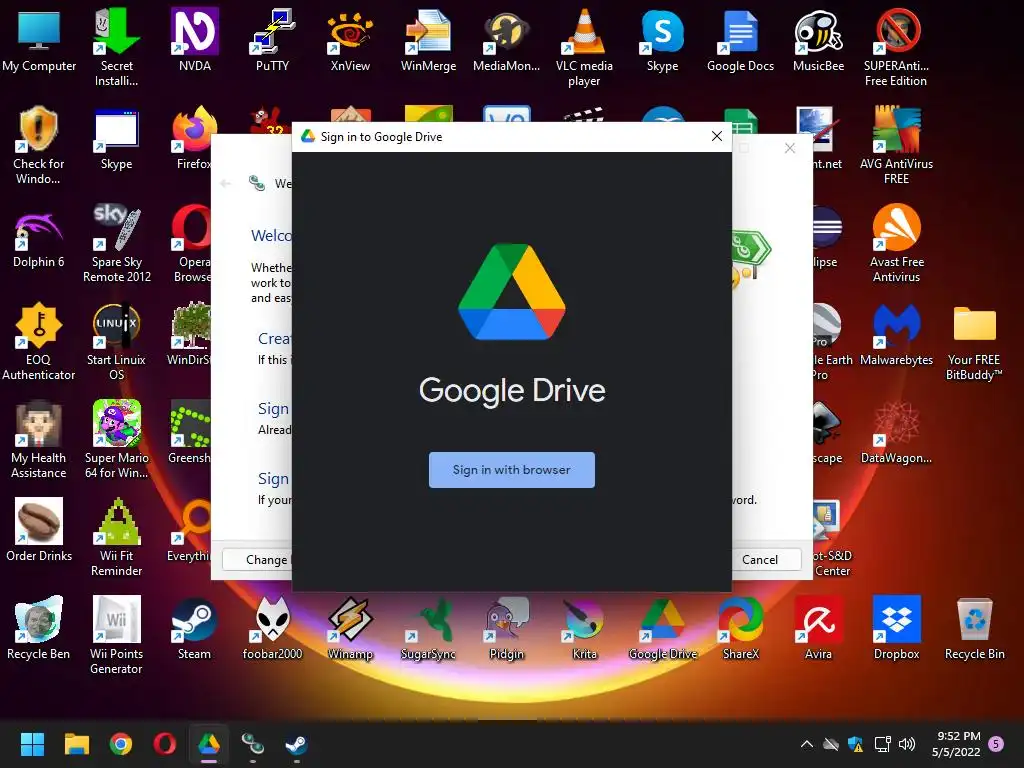The width and height of the screenshot is (1024, 768).
Task: Open SUPERAnti... Free Edition desktop icon
Action: coord(896,47)
